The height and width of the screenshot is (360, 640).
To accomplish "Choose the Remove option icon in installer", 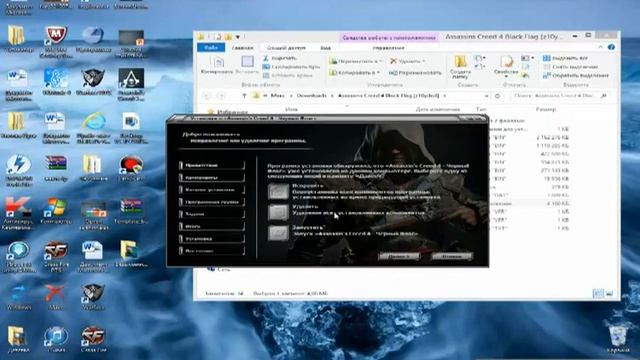I will [x=278, y=212].
